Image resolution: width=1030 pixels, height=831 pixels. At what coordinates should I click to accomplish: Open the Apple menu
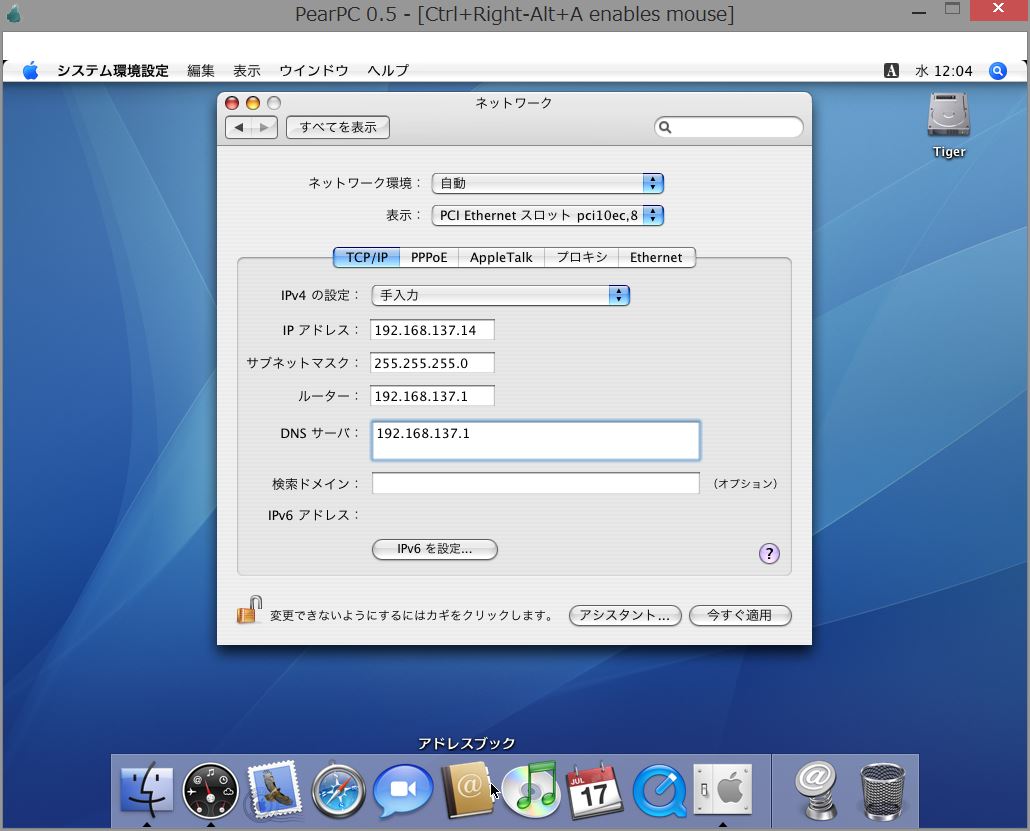coord(30,71)
